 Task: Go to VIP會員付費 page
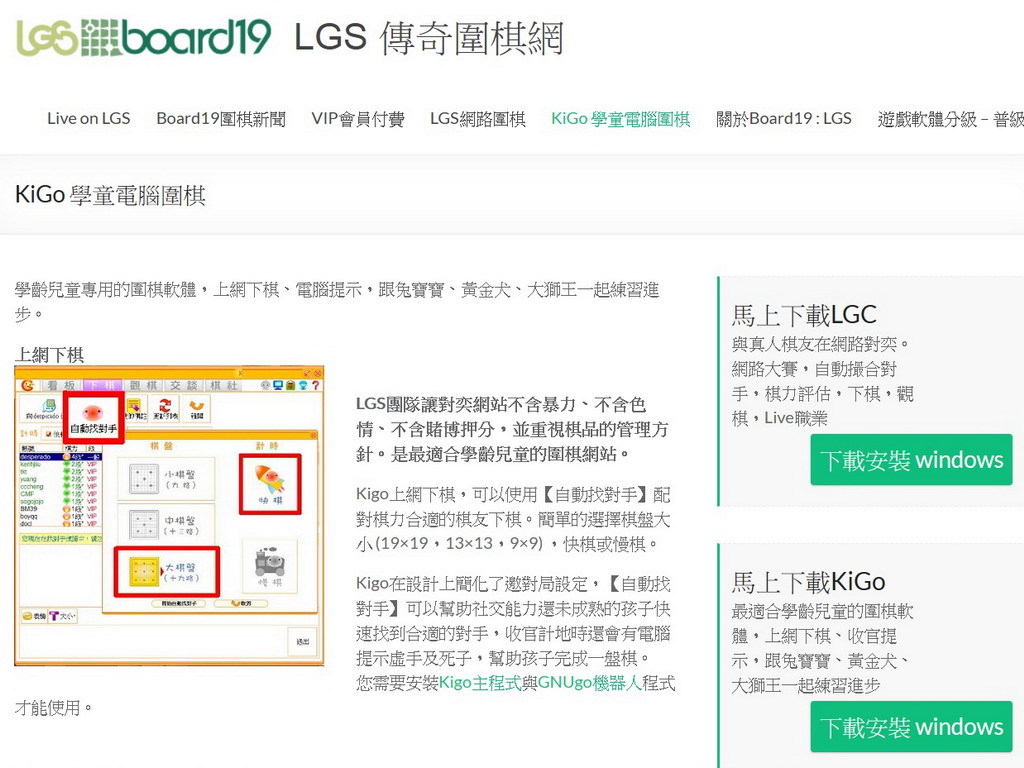pyautogui.click(x=358, y=118)
